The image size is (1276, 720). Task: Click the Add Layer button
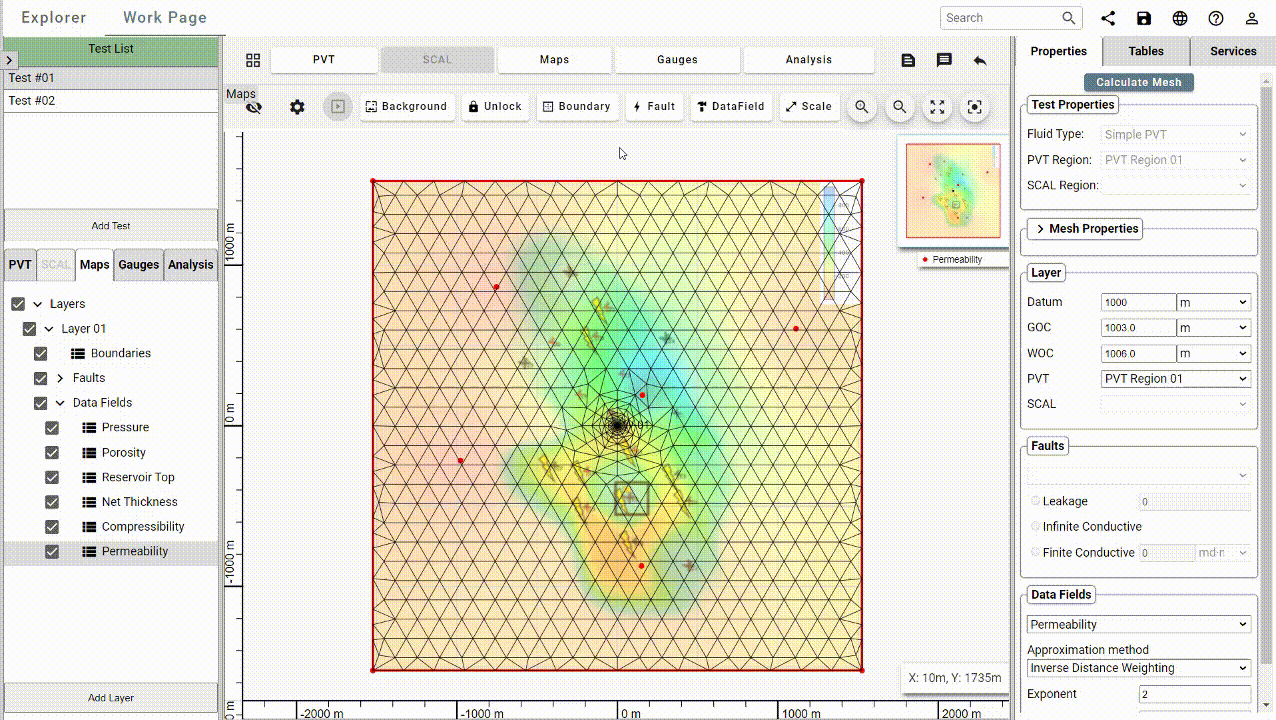(110, 698)
